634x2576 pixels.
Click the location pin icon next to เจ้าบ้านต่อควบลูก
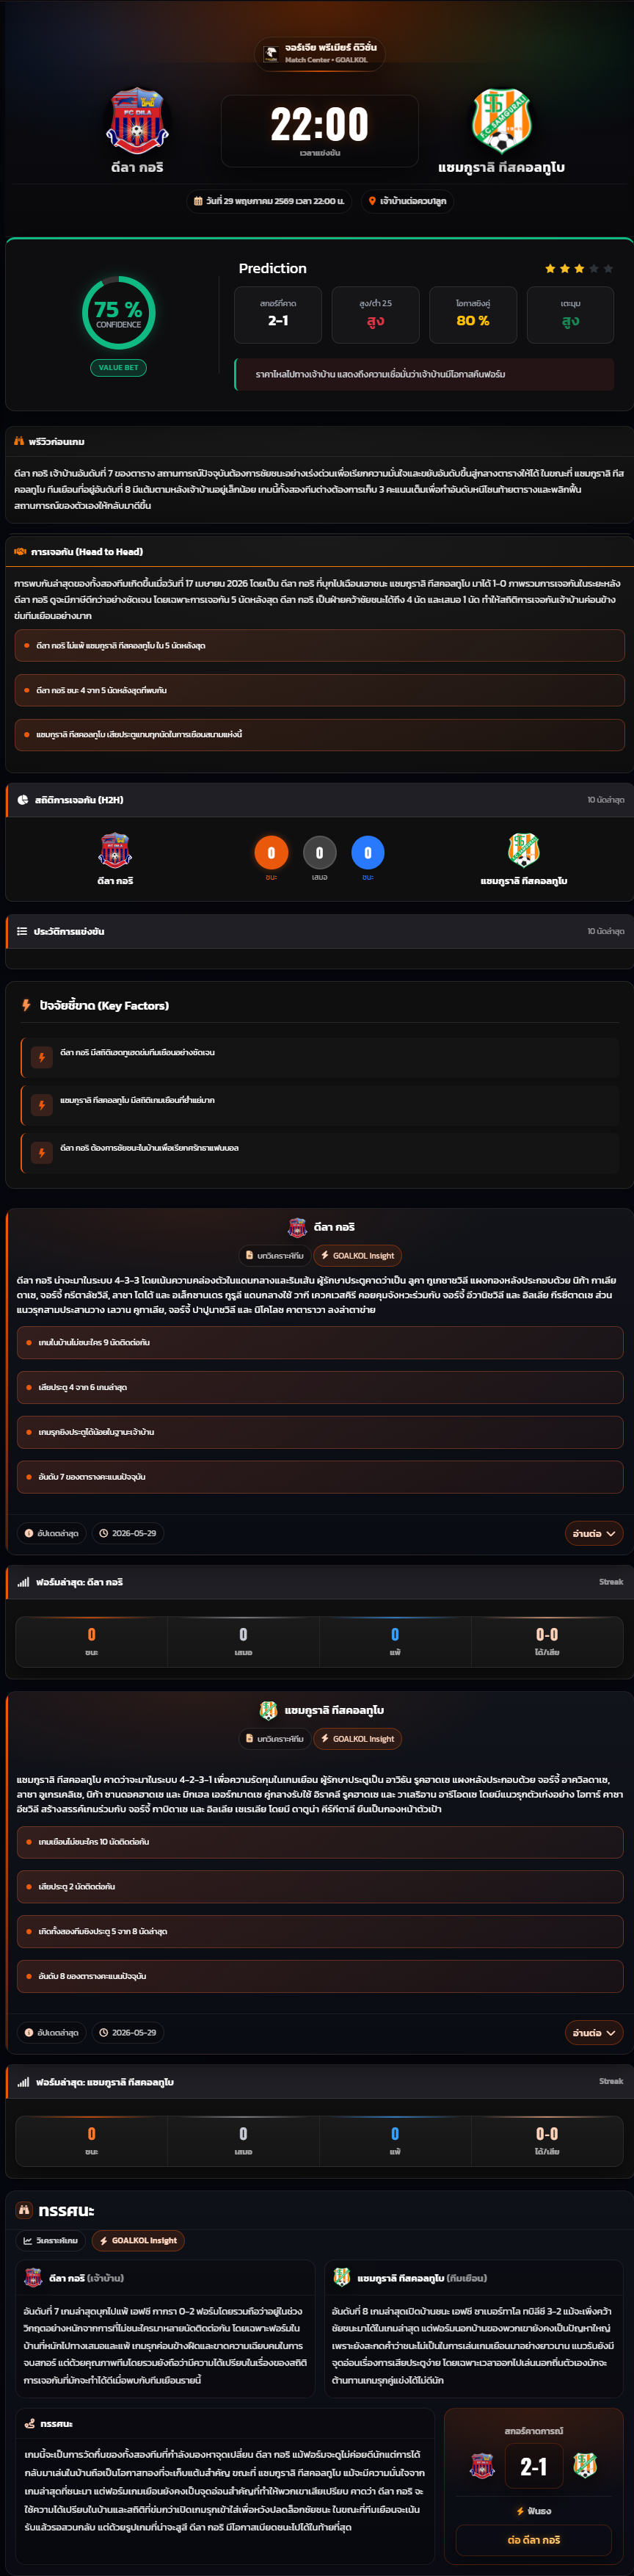point(372,201)
